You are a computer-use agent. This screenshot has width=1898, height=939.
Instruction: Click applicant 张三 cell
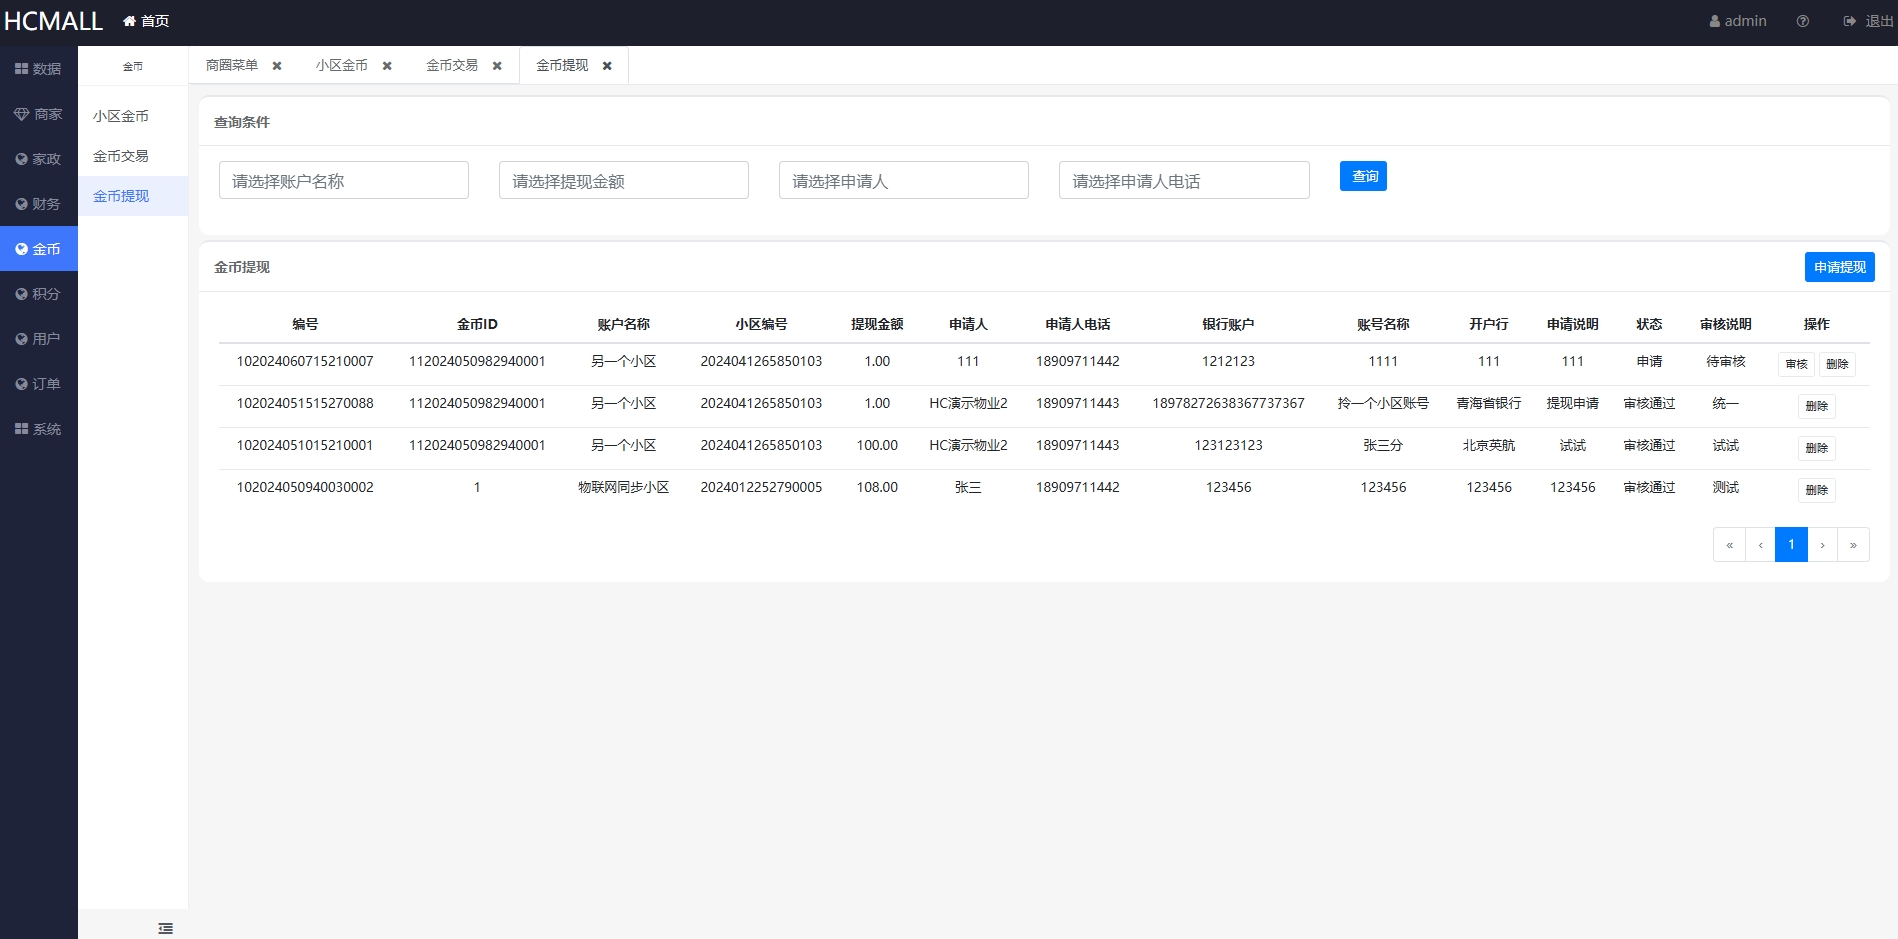tap(968, 487)
